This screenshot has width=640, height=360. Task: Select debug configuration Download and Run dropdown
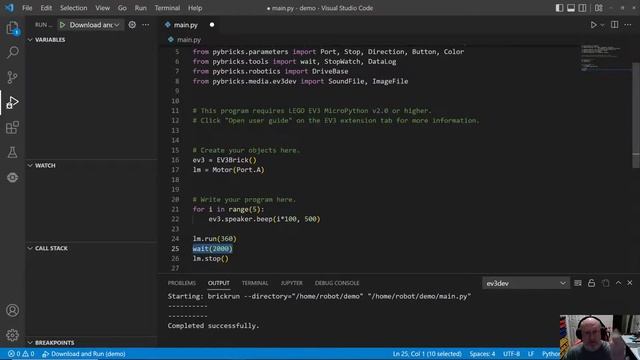click(94, 25)
